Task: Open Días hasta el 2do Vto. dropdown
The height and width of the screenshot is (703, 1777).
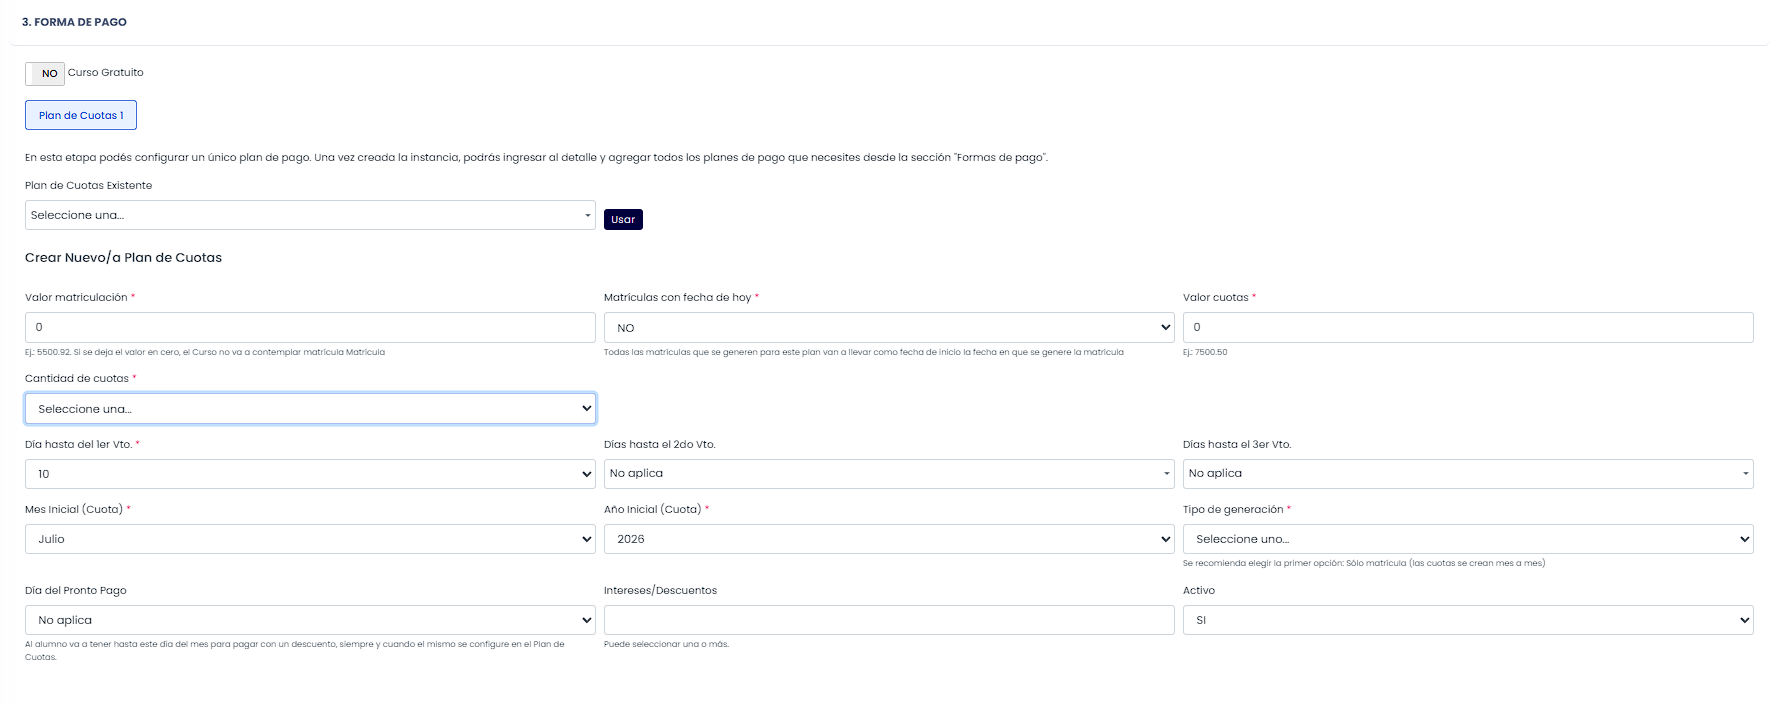Action: tap(889, 474)
